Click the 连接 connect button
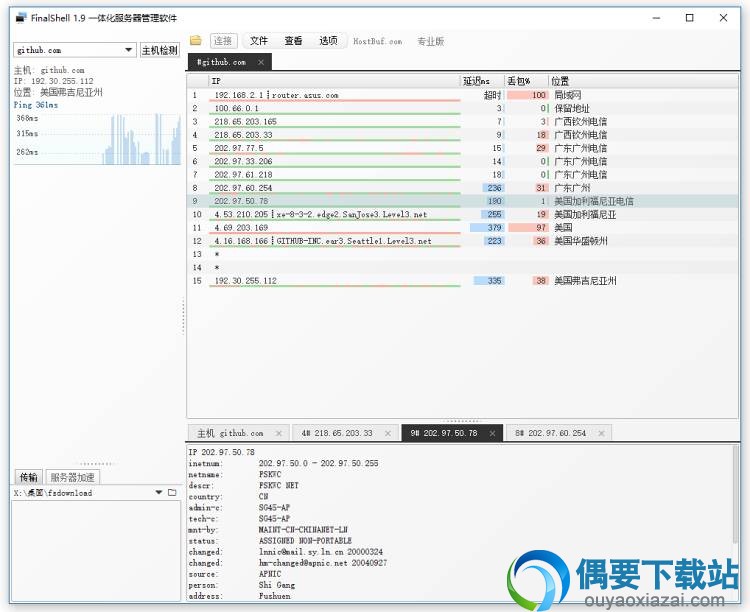 coord(223,41)
